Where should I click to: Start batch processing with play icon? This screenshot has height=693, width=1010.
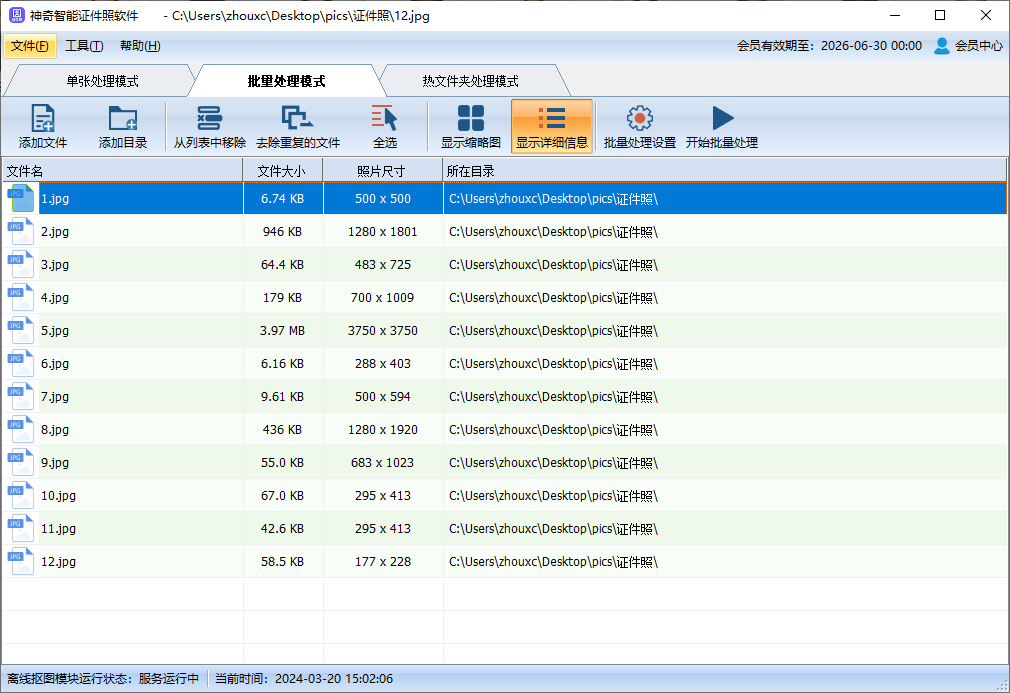tap(722, 119)
